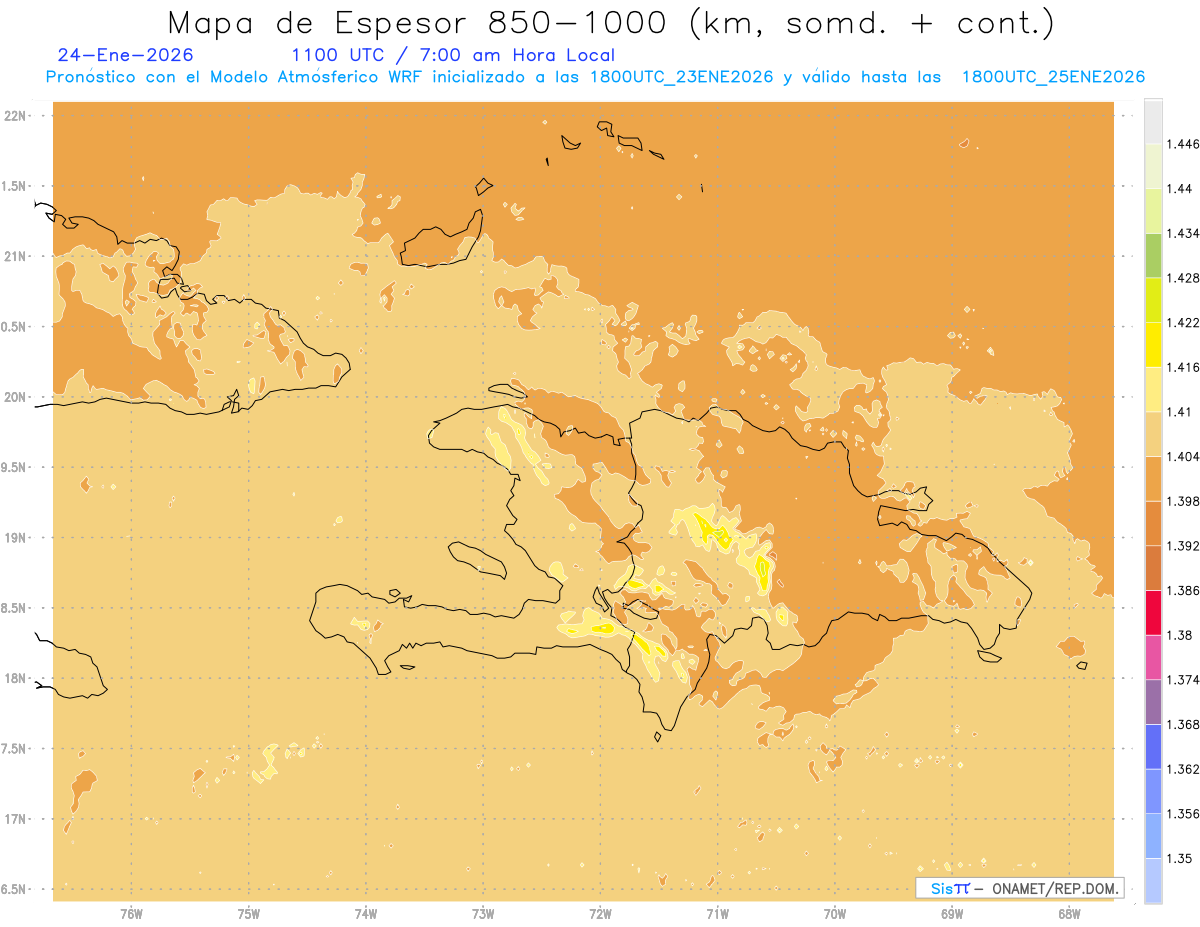Click the colorbar value 1.356
This screenshot has height=927, width=1200.
click(x=1184, y=814)
